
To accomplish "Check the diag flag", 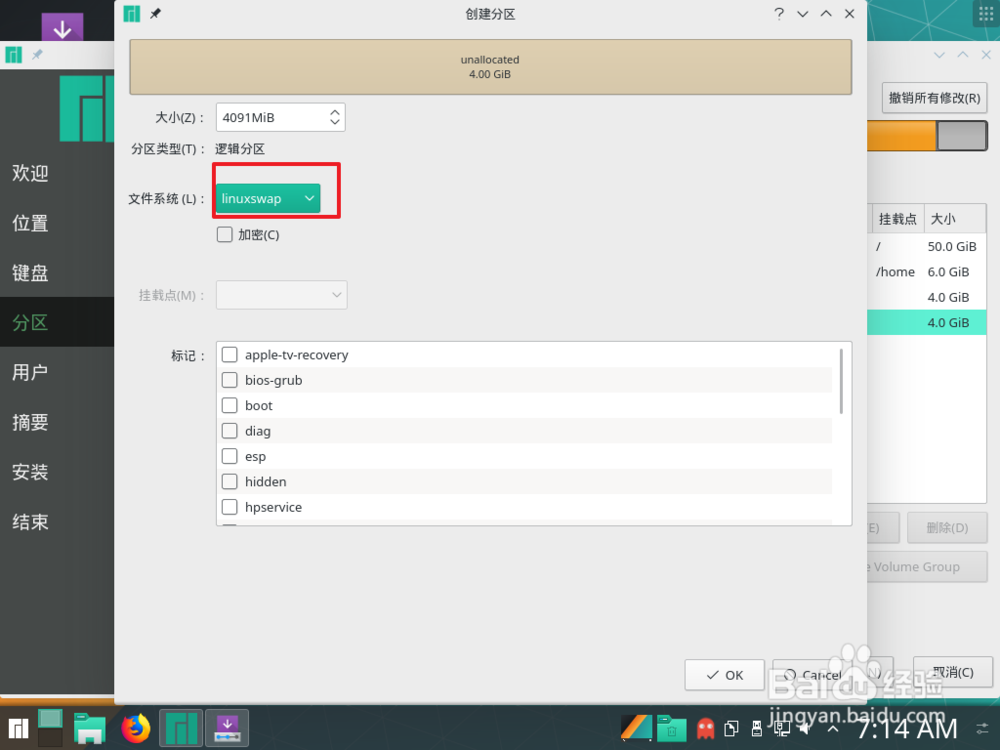I will coord(230,431).
